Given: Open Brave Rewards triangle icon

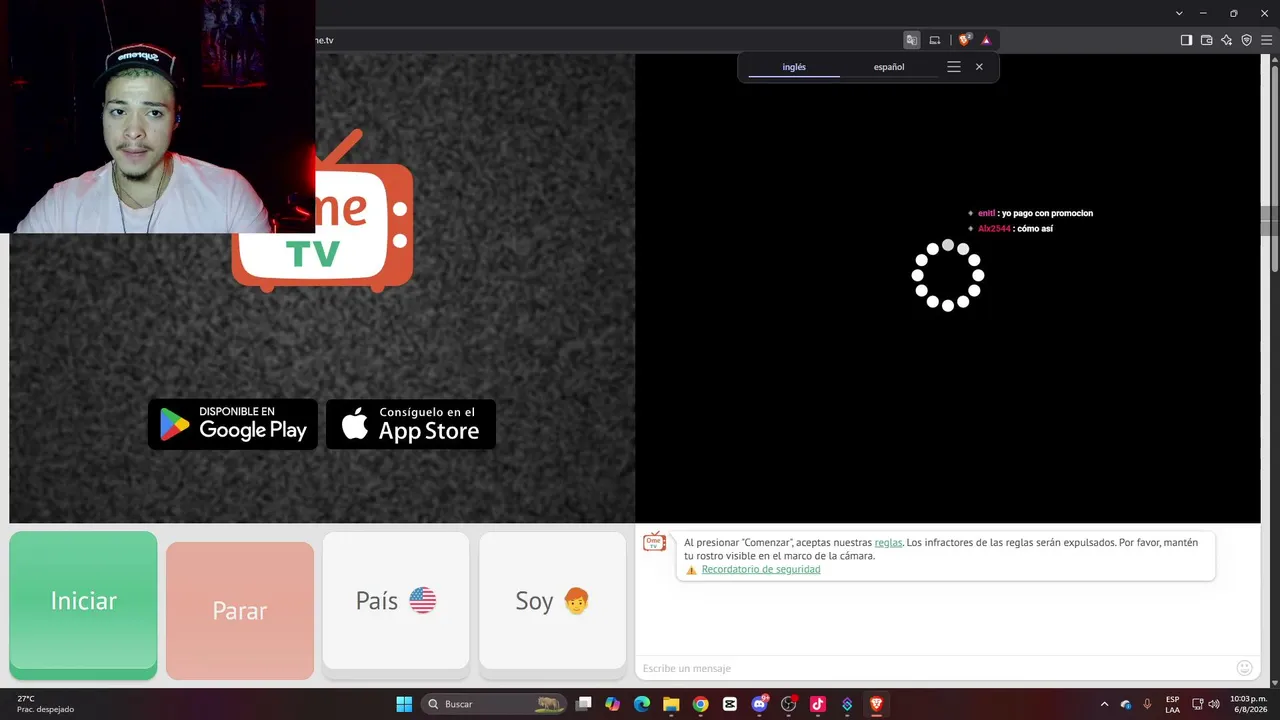Looking at the screenshot, I should point(986,40).
